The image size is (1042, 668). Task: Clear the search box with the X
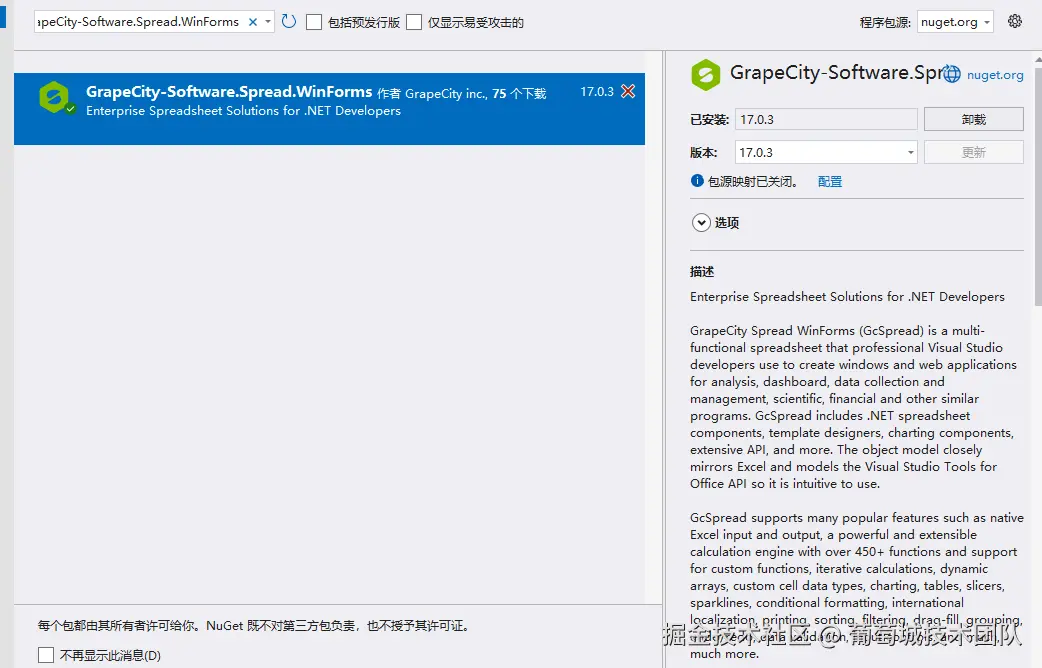(253, 22)
